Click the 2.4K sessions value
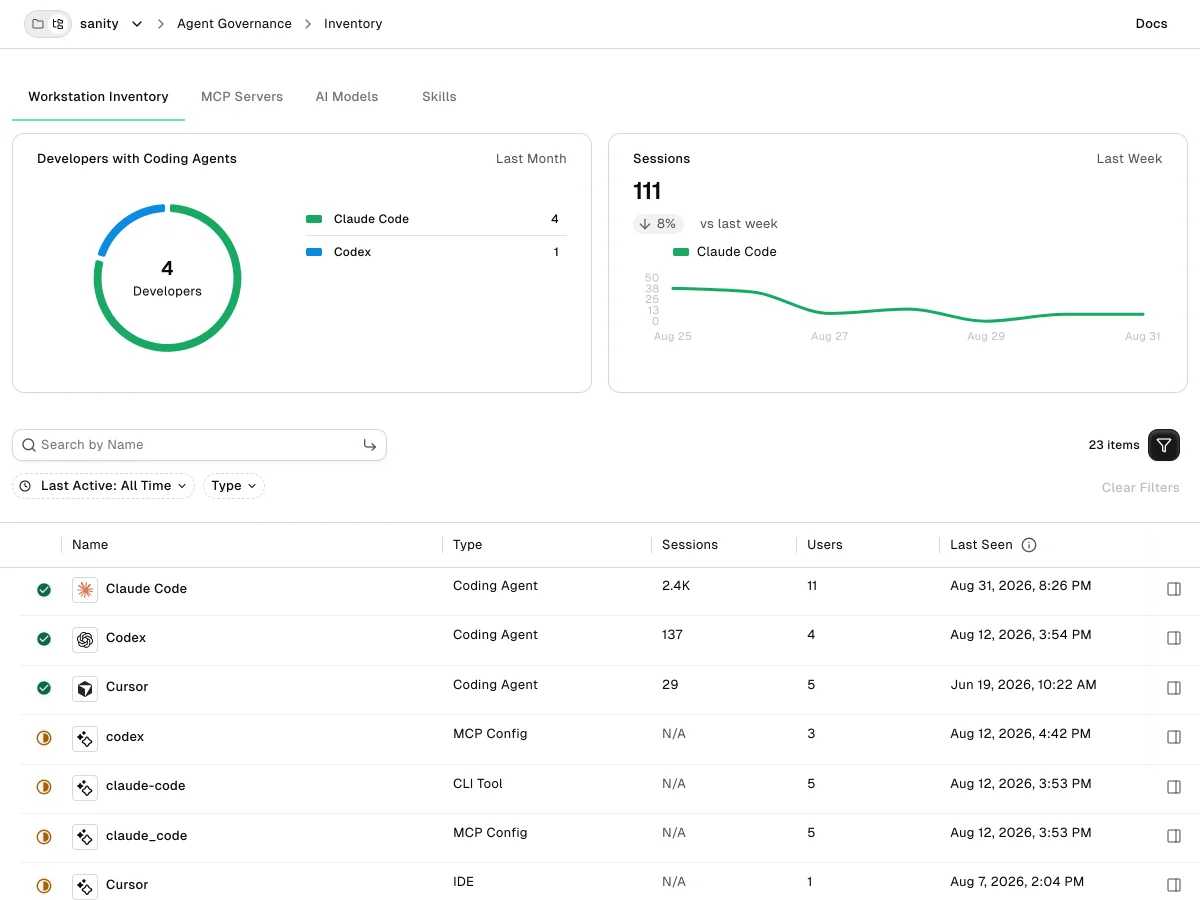The width and height of the screenshot is (1200, 900). (x=676, y=586)
